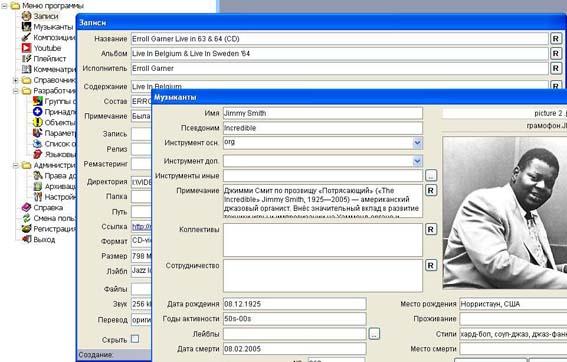
Task: Open the Настройки tools icon
Action: click(x=38, y=197)
